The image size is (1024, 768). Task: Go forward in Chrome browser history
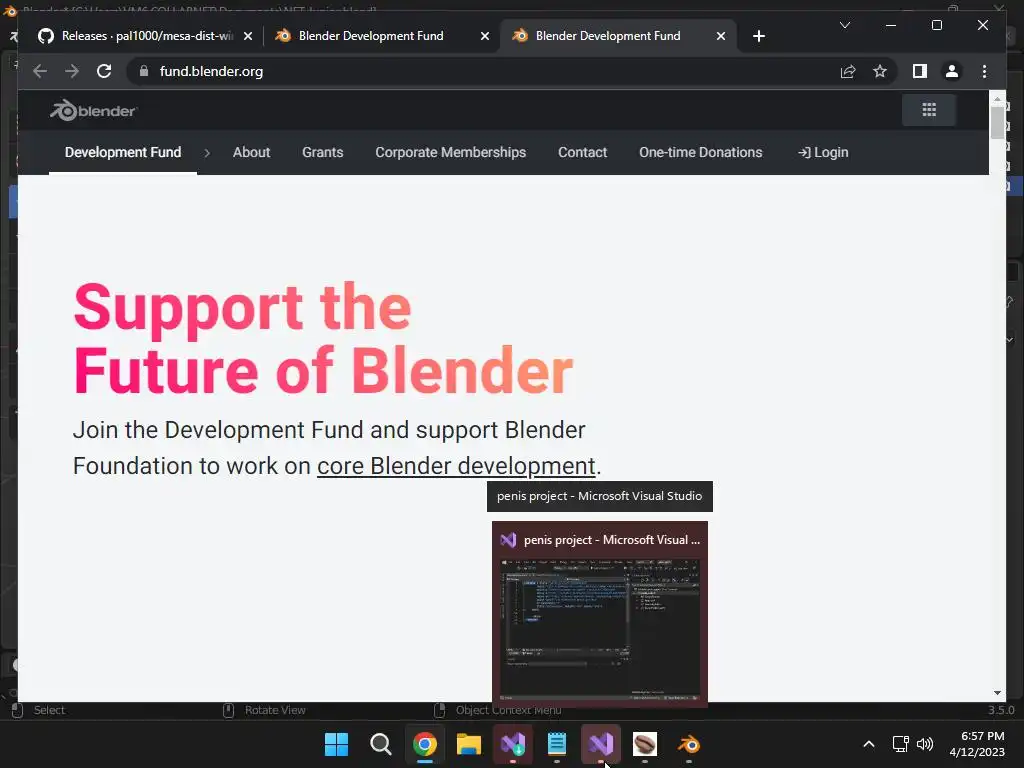click(72, 71)
